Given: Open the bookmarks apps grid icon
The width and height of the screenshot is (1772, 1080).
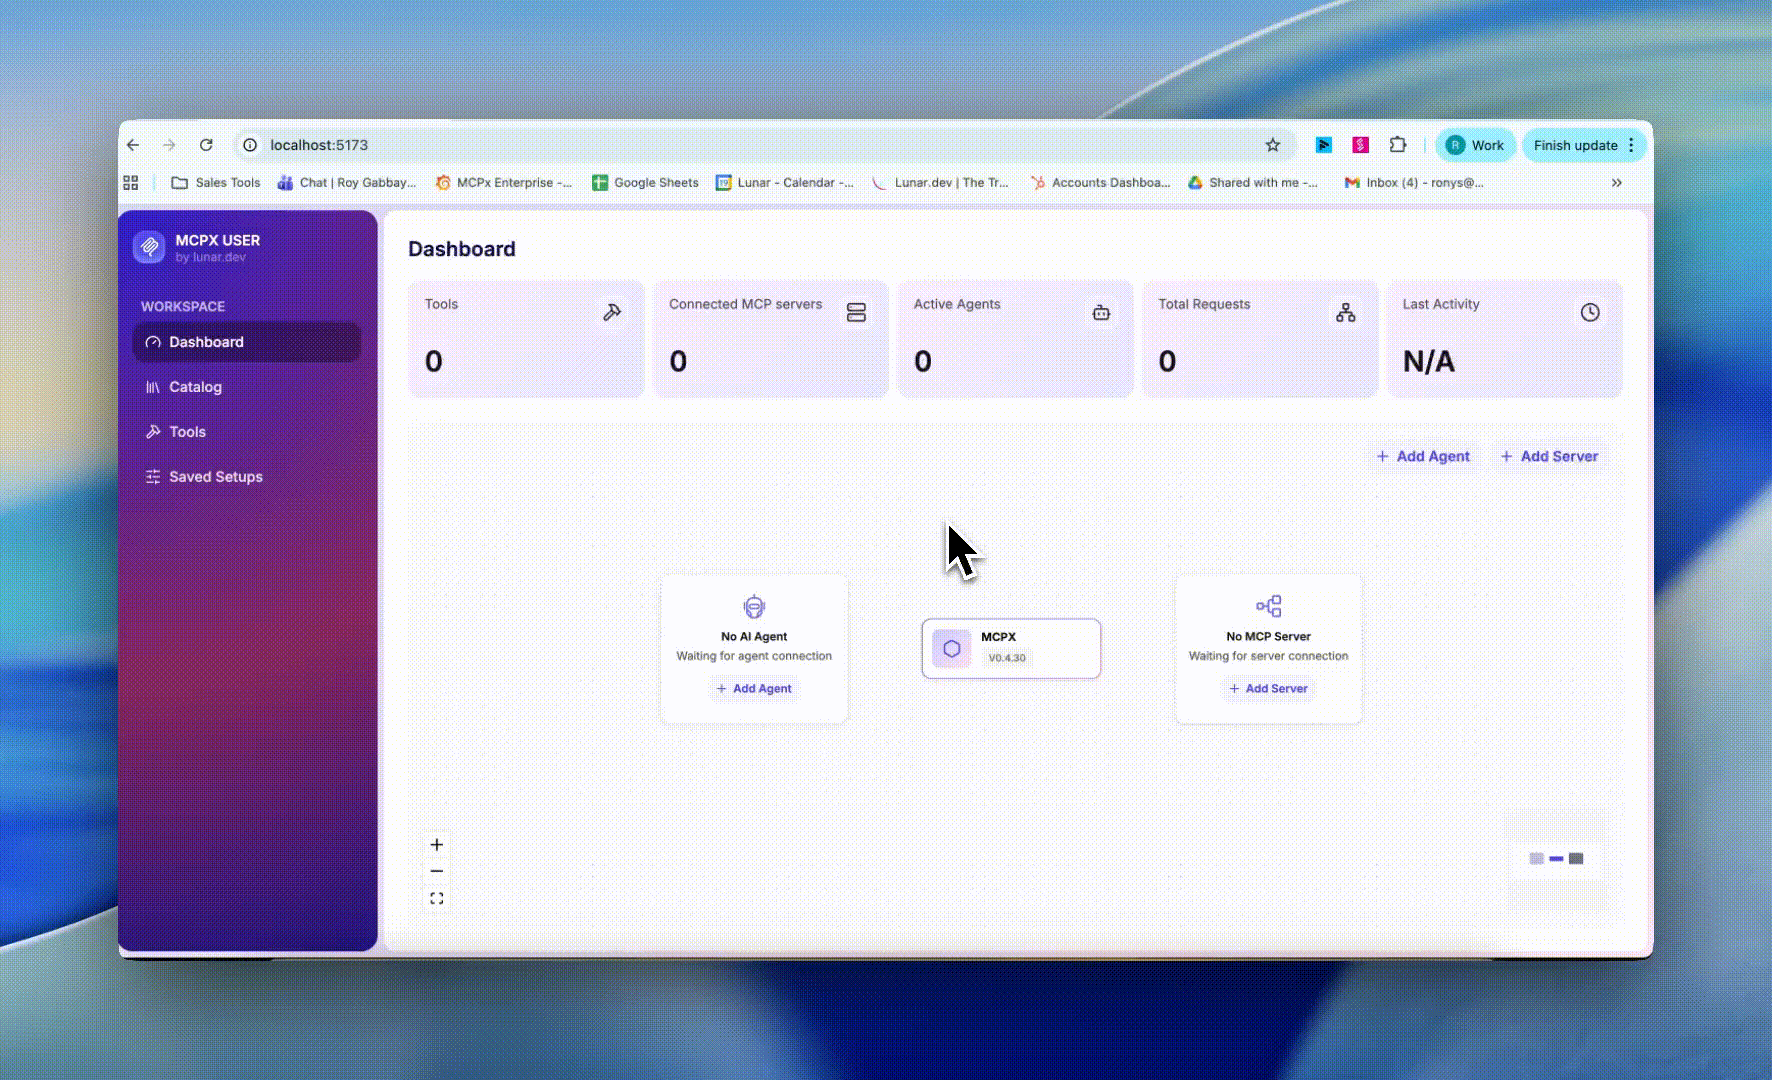Looking at the screenshot, I should [x=131, y=183].
